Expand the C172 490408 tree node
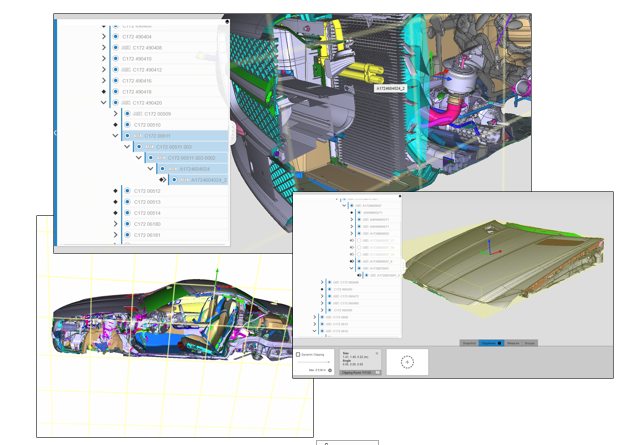The height and width of the screenshot is (445, 625). [104, 47]
